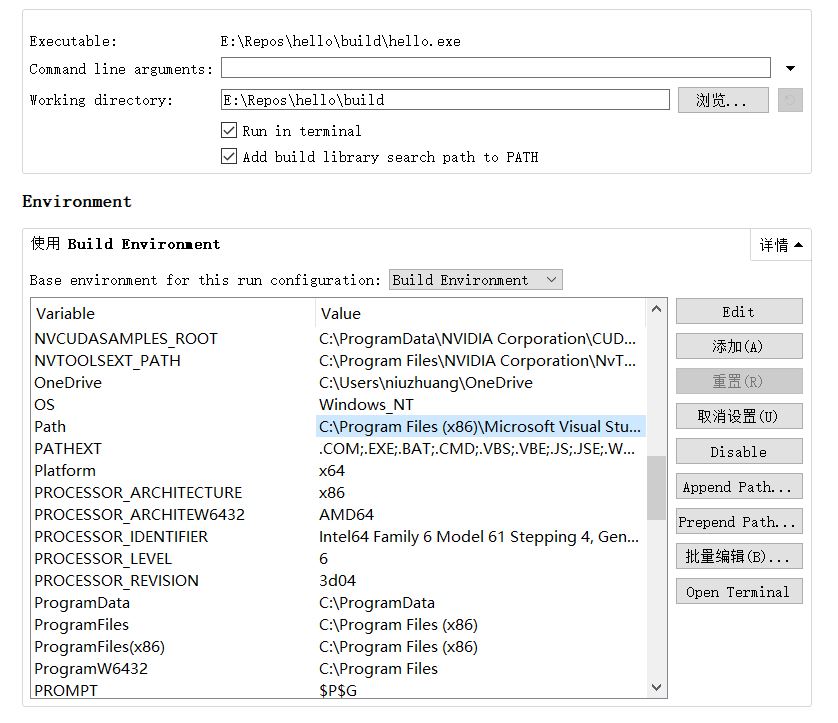
Task: Click the 浏览... browse button
Action: coord(722,100)
